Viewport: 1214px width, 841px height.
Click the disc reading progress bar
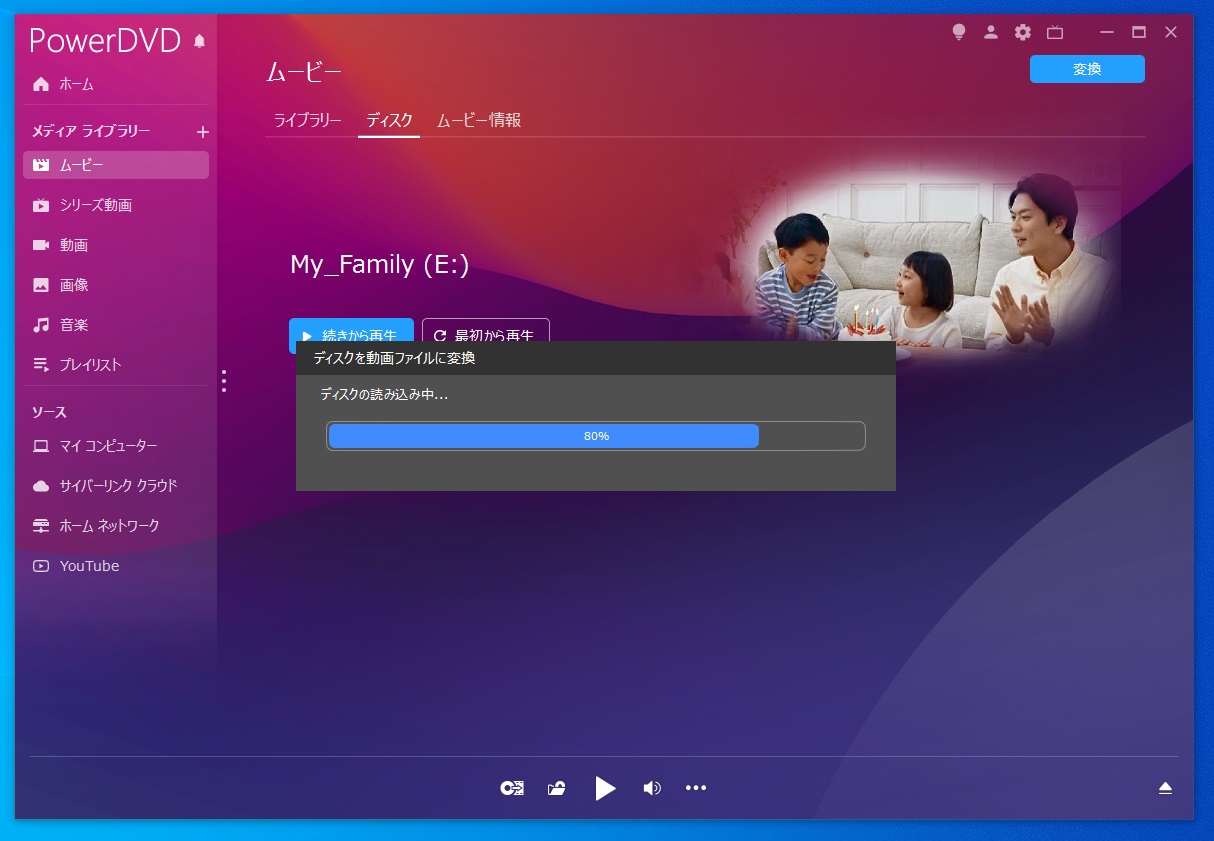point(595,436)
